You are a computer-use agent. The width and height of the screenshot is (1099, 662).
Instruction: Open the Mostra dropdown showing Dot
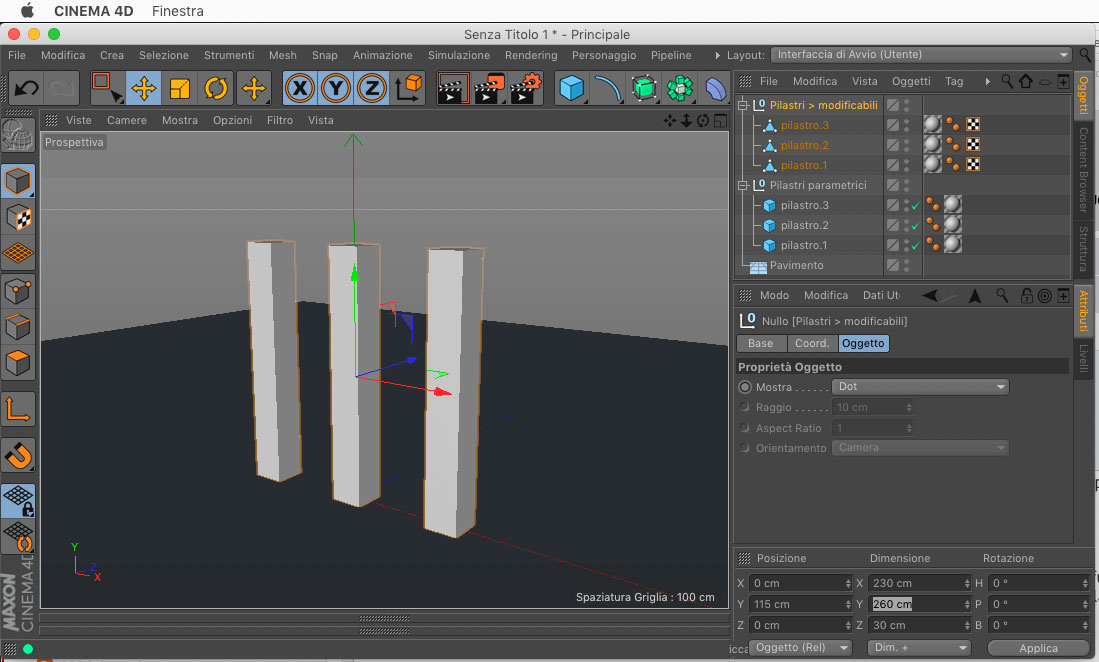[x=920, y=387]
